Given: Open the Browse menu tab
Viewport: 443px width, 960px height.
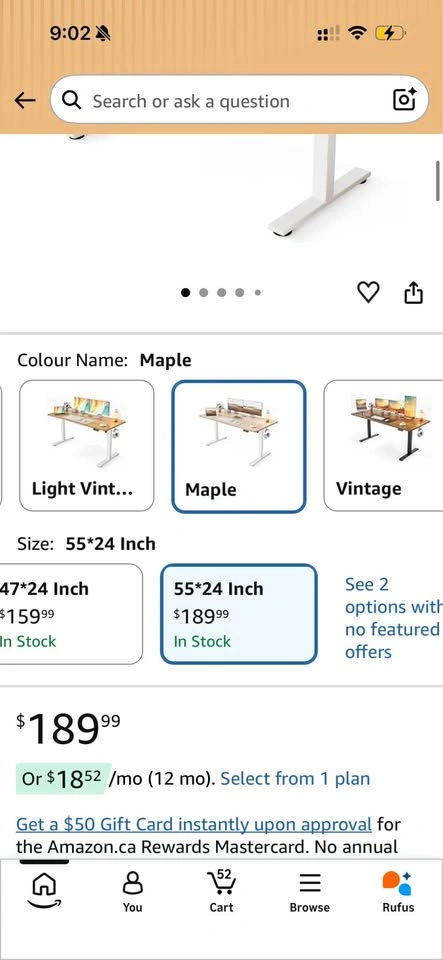Looking at the screenshot, I should click(x=310, y=891).
